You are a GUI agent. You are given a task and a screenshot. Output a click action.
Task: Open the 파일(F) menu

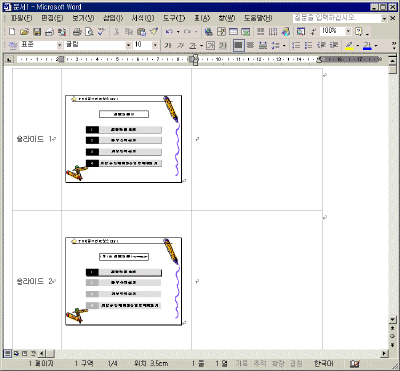tap(22, 18)
